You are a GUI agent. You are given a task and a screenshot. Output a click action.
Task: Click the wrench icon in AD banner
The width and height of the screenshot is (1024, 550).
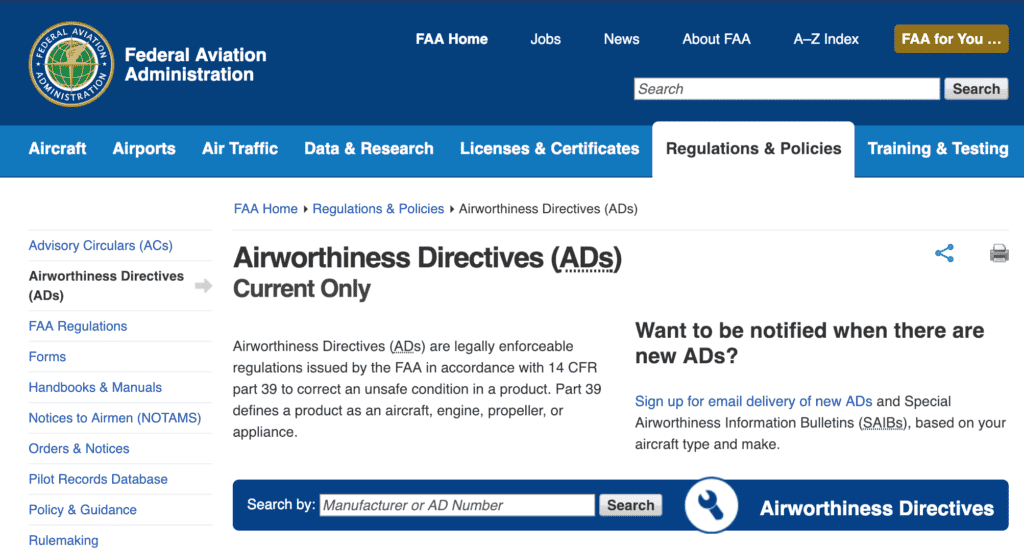click(711, 505)
